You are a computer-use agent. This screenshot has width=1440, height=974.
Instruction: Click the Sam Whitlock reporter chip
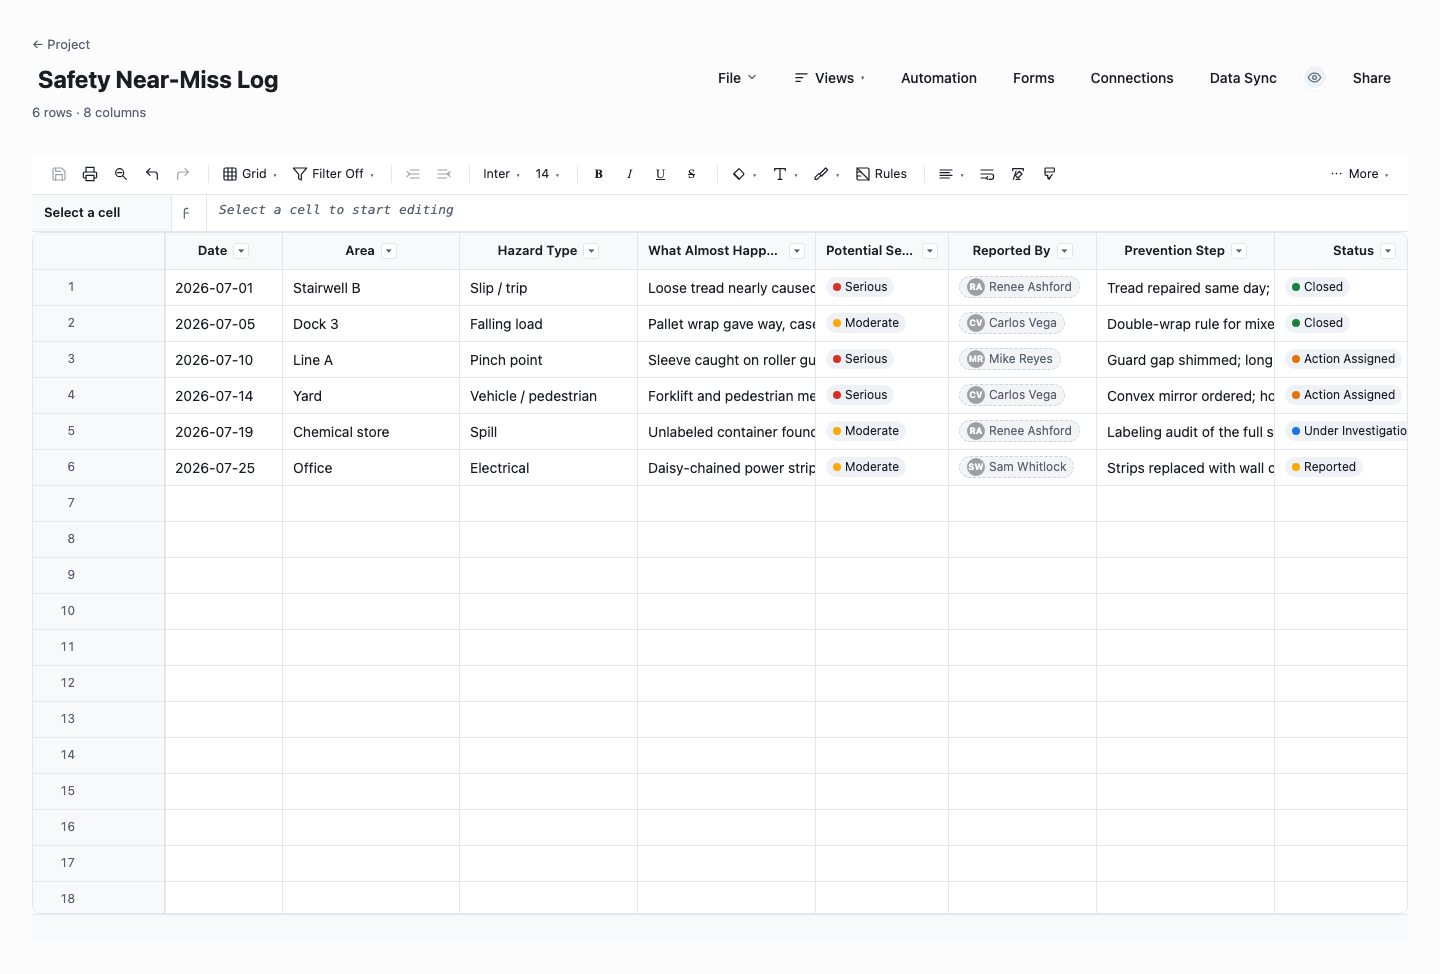(x=1017, y=467)
